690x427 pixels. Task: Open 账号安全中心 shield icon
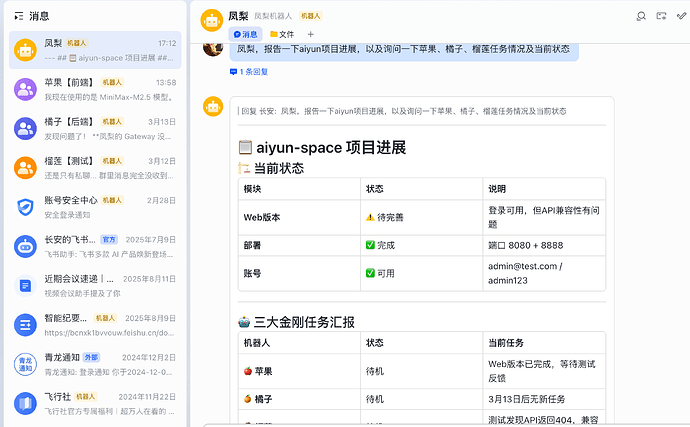[x=25, y=207]
